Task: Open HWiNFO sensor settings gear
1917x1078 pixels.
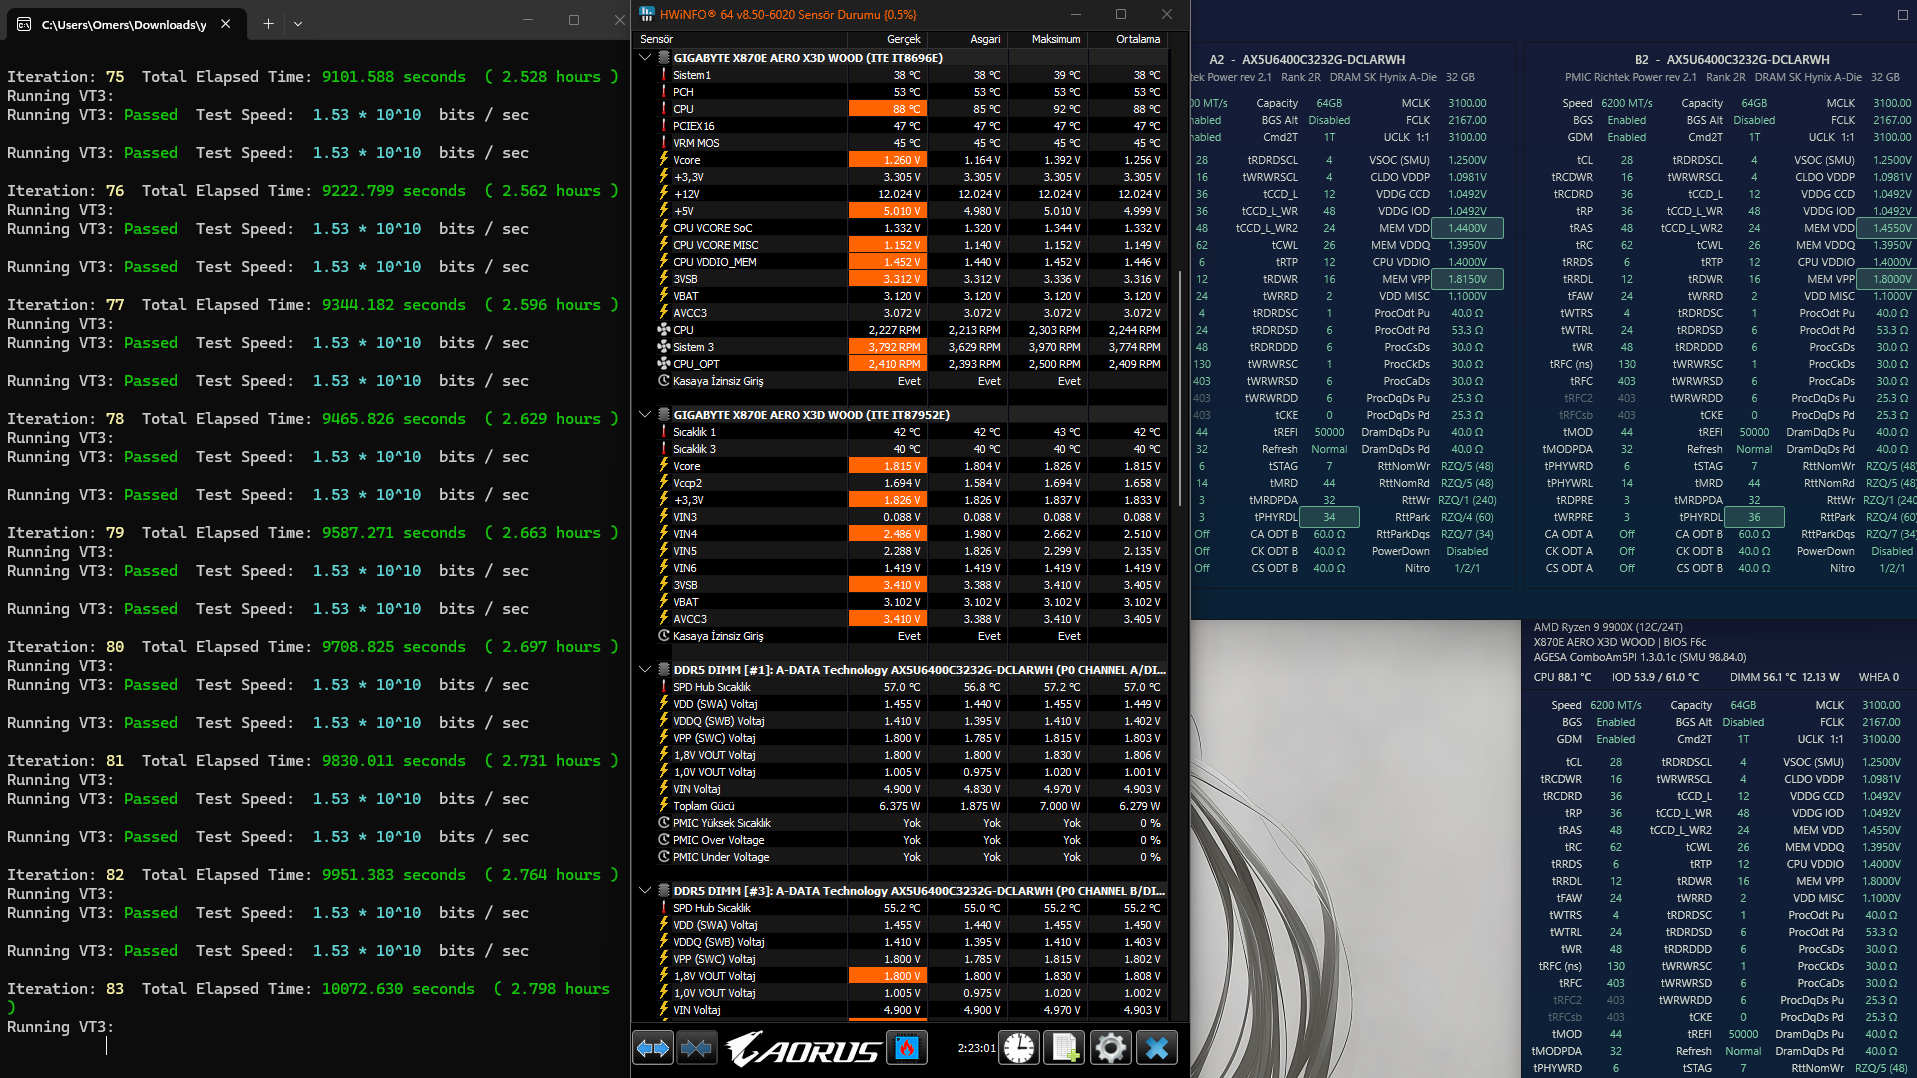Action: (x=1110, y=1048)
